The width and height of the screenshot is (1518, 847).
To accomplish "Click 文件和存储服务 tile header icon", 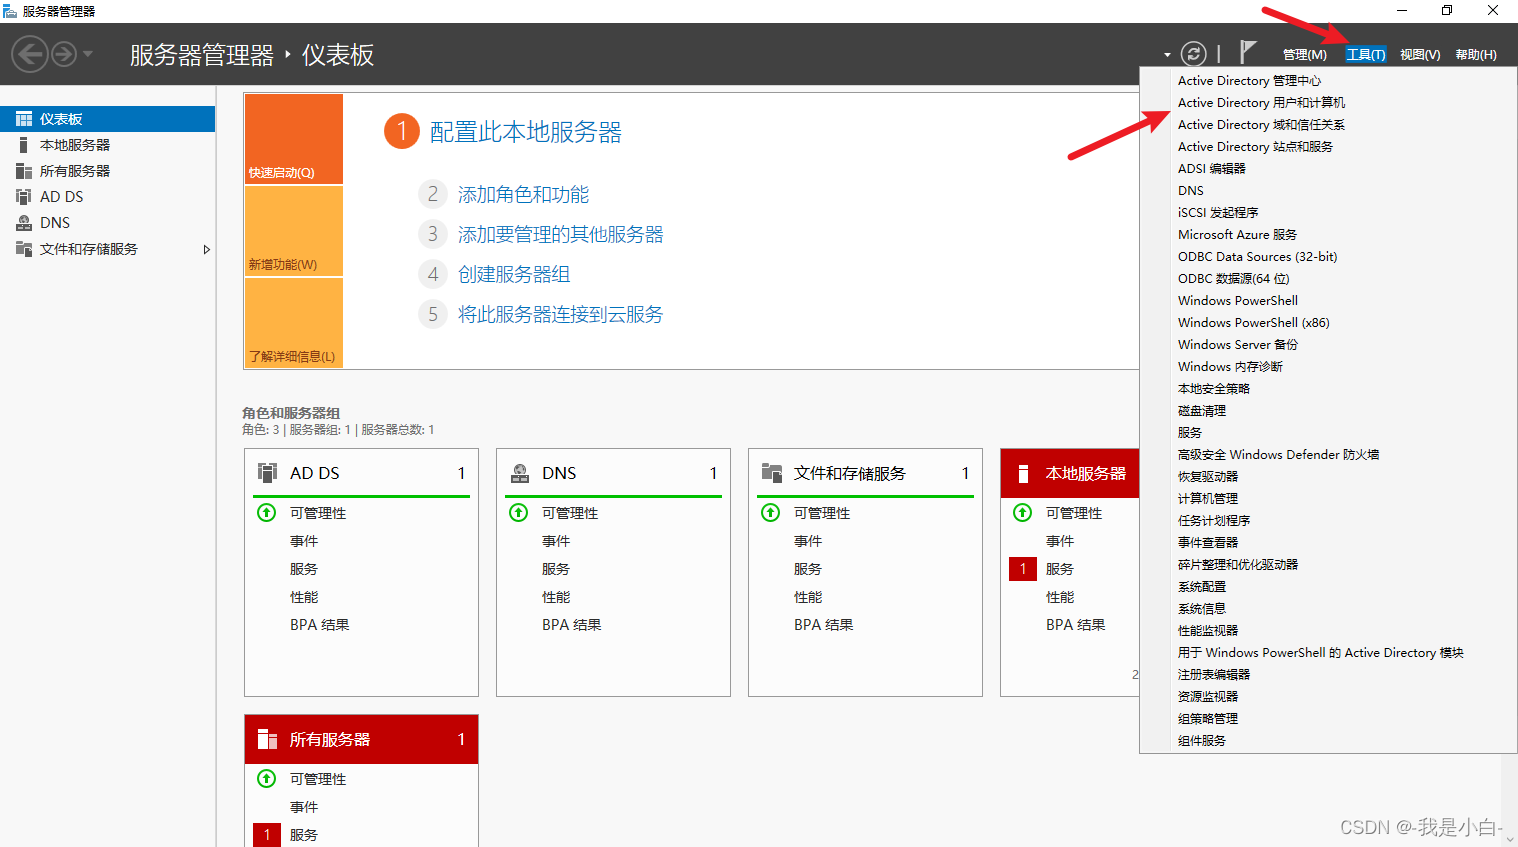I will pyautogui.click(x=771, y=473).
